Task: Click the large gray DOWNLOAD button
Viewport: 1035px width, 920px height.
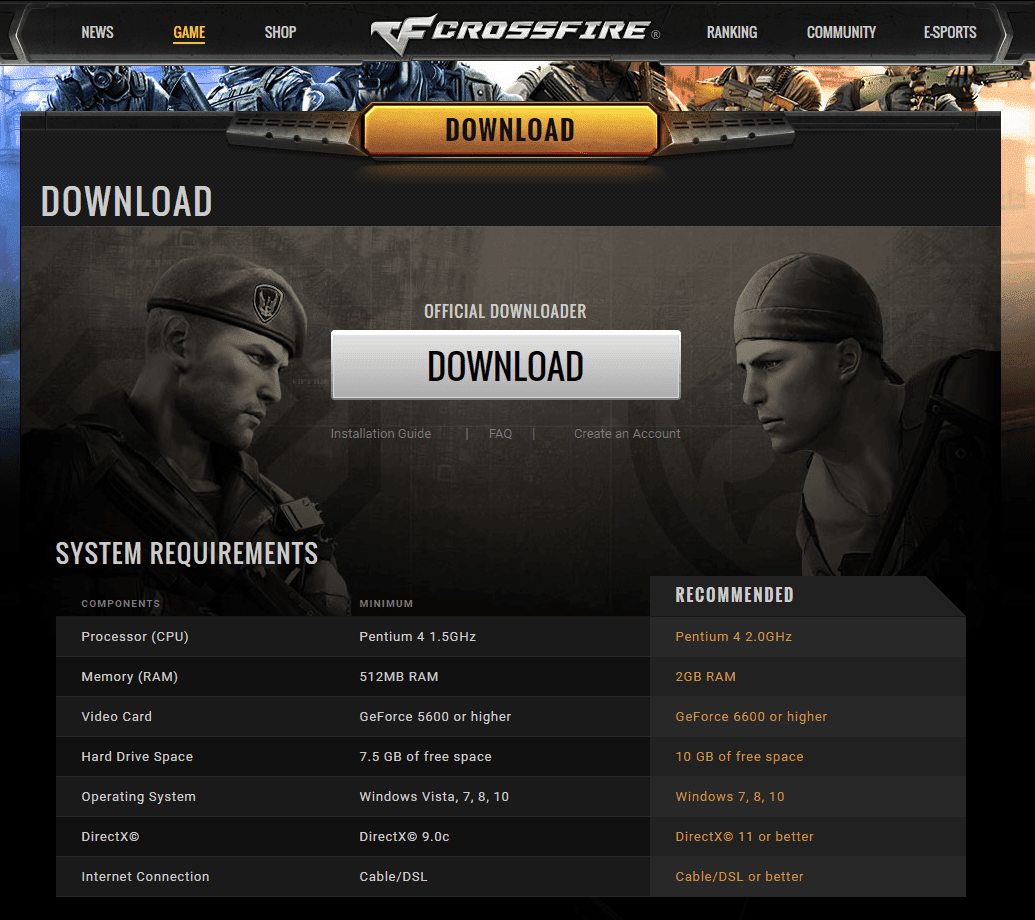Action: 506,365
